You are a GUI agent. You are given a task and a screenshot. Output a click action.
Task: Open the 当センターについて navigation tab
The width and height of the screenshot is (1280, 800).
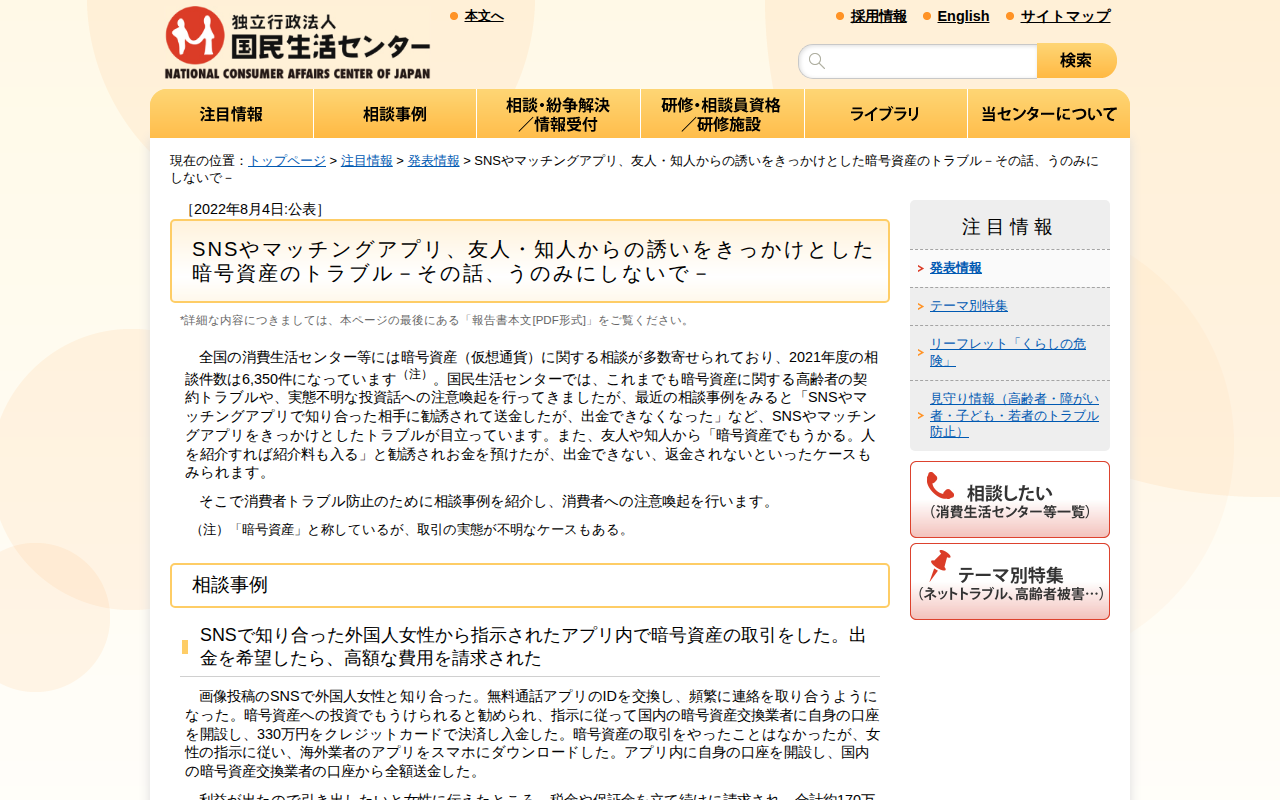(x=1049, y=114)
